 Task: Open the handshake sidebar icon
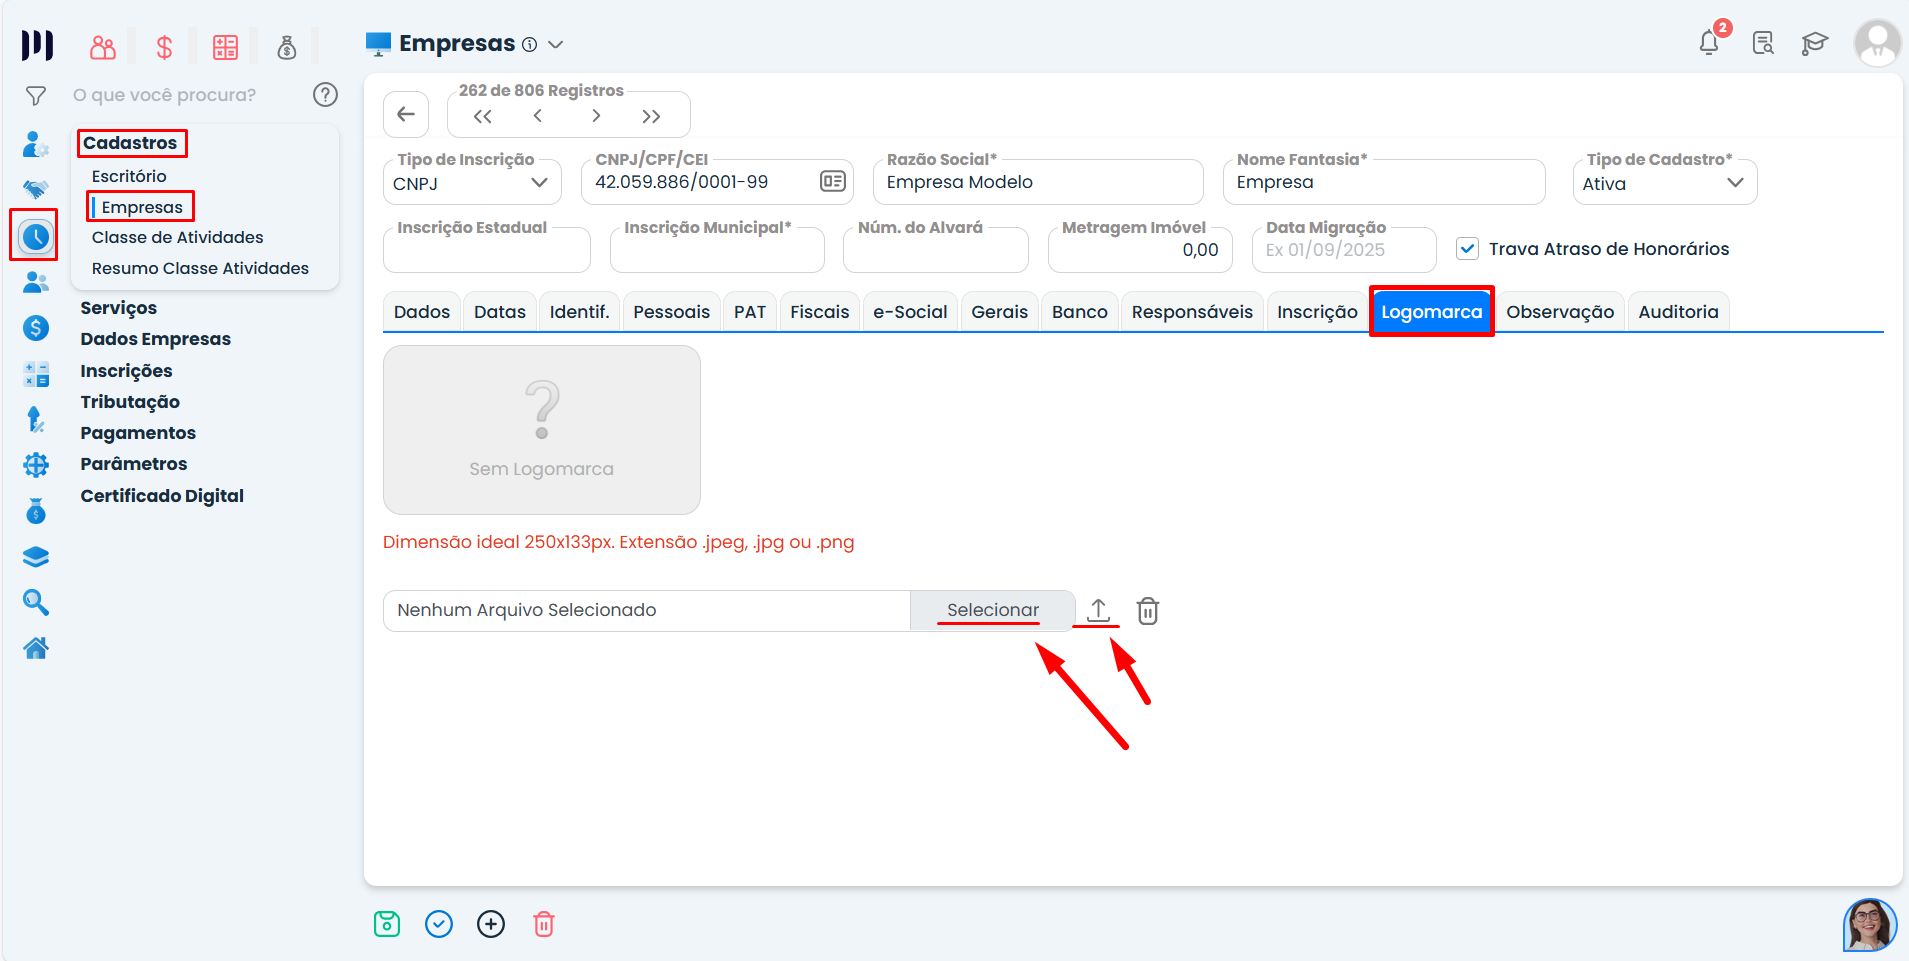[36, 189]
